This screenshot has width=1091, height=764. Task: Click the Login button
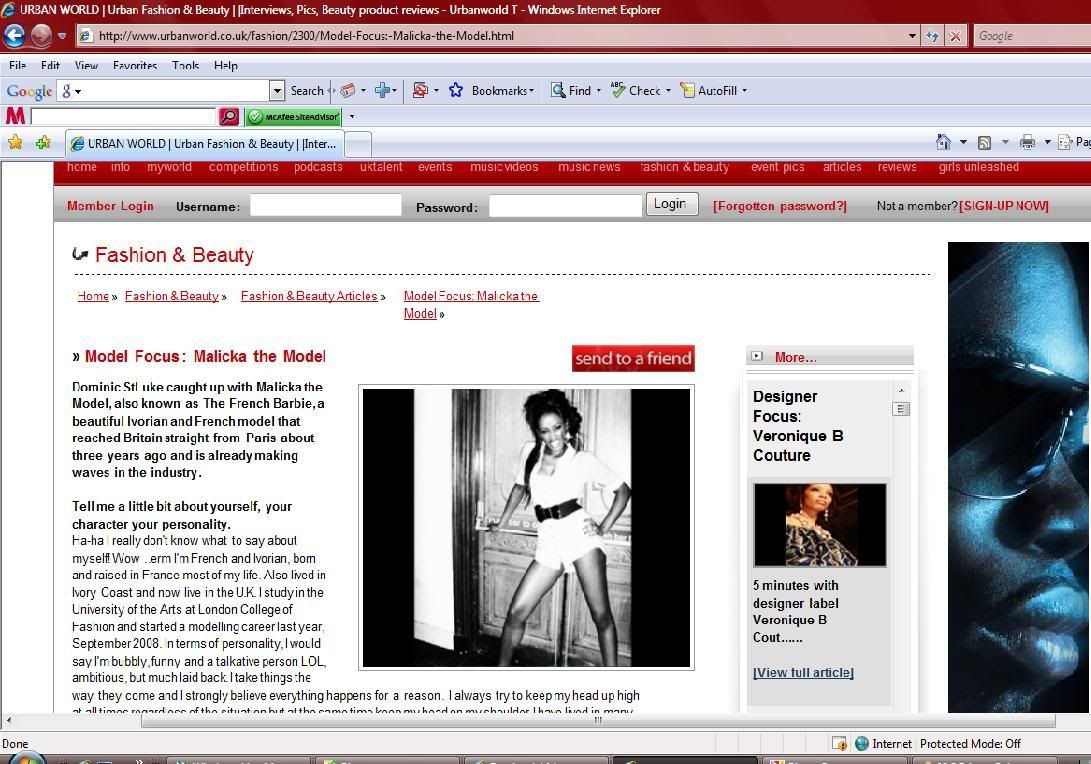[x=670, y=204]
